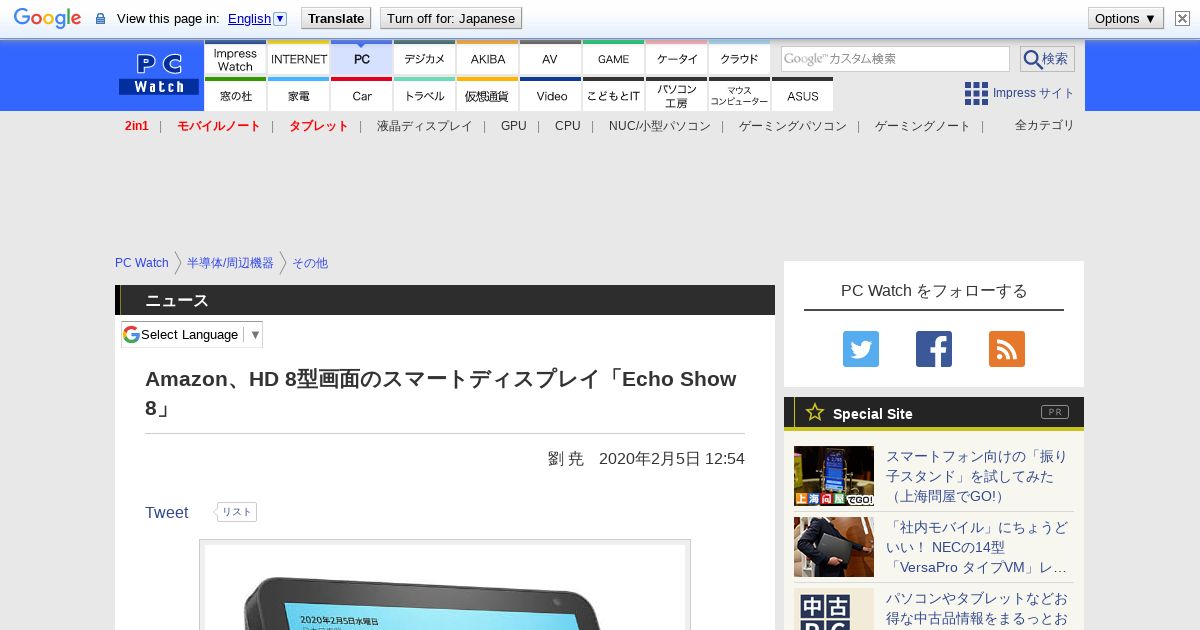Open the 上海問屋でGO! thumbnail
Viewport: 1200px width, 630px height.
pyautogui.click(x=834, y=476)
